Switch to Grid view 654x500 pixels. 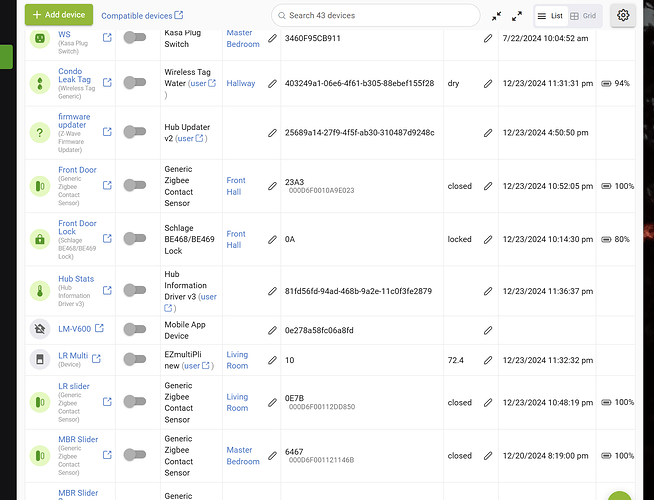tap(584, 16)
